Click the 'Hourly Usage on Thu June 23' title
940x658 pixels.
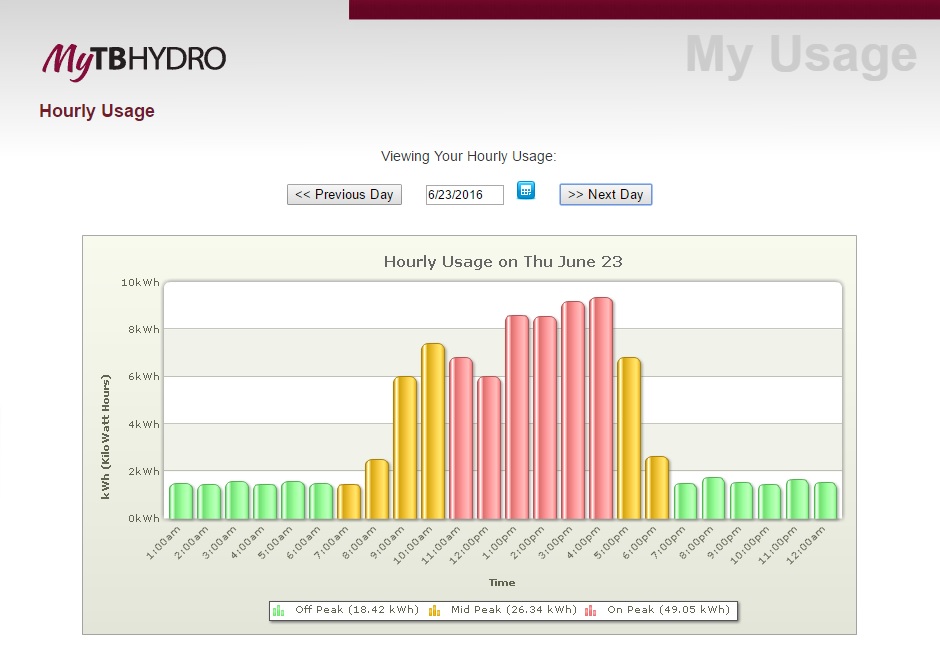coord(503,262)
